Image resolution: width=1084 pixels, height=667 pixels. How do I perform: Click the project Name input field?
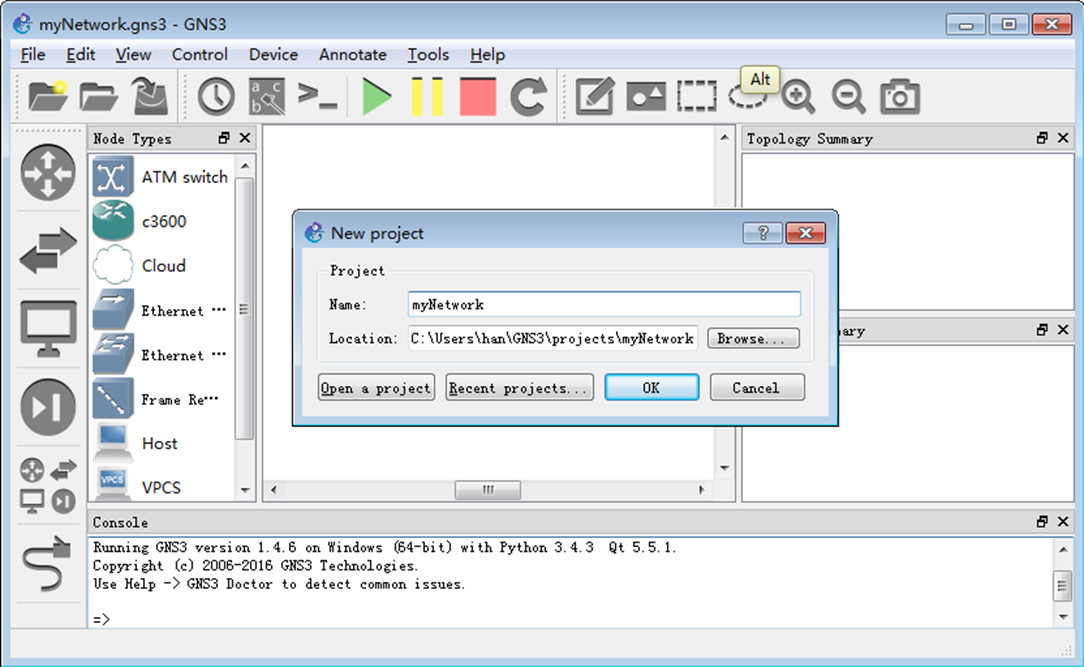(x=604, y=305)
